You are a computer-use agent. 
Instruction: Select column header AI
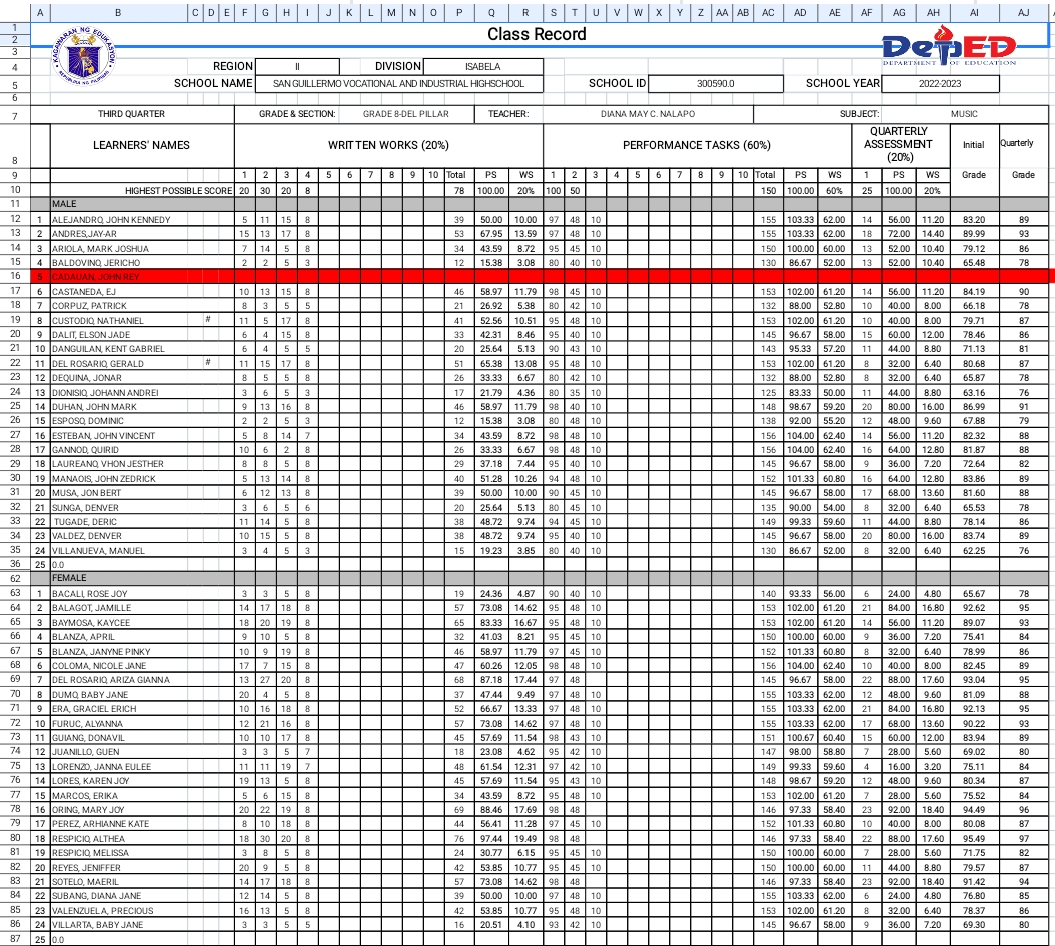tap(974, 12)
